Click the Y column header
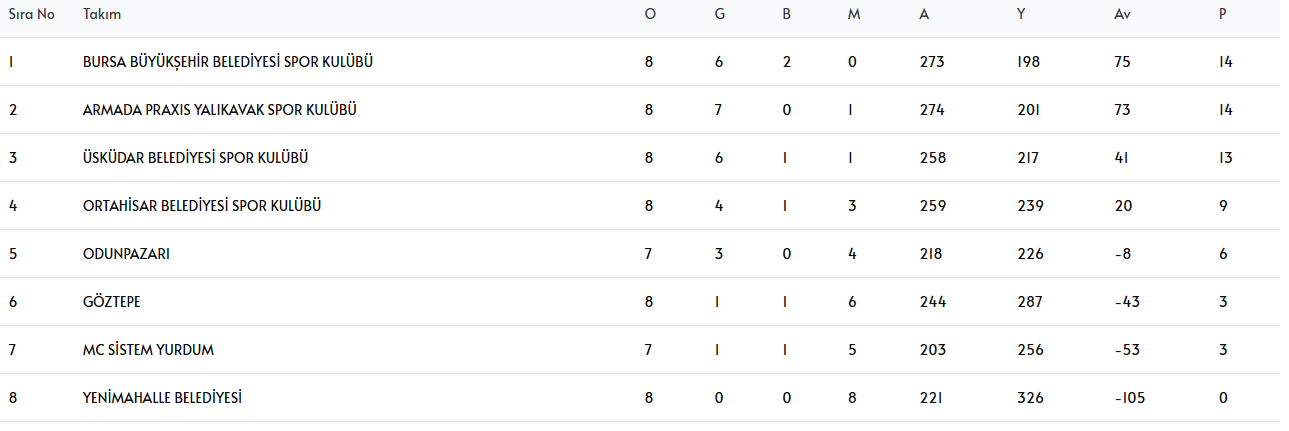Viewport: 1289px width, 431px height. point(1020,15)
